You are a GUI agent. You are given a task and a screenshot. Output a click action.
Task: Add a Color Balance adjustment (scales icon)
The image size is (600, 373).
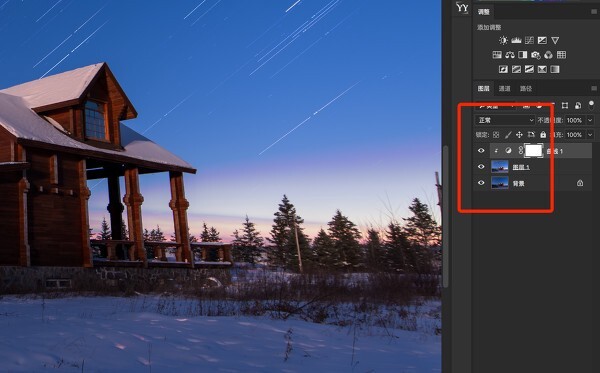click(x=510, y=55)
